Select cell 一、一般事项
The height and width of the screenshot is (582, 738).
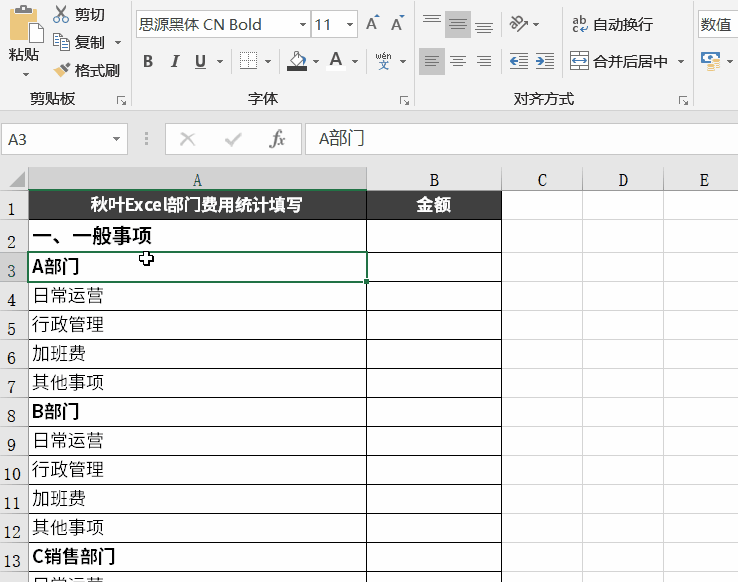[x=197, y=236]
